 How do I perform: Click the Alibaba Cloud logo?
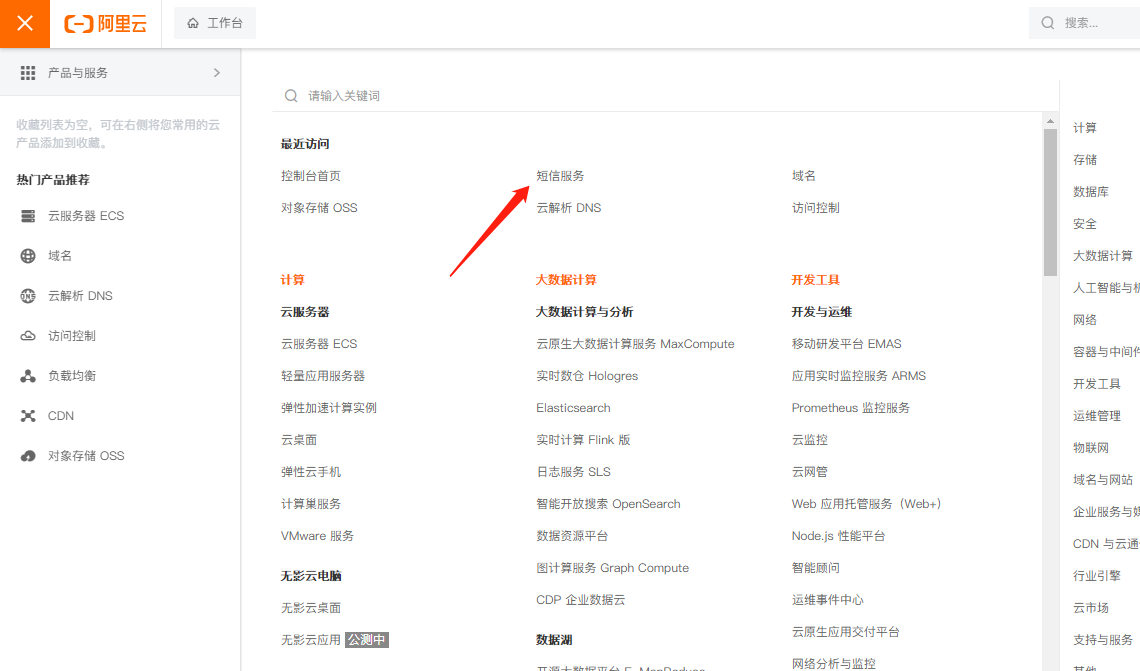click(105, 23)
